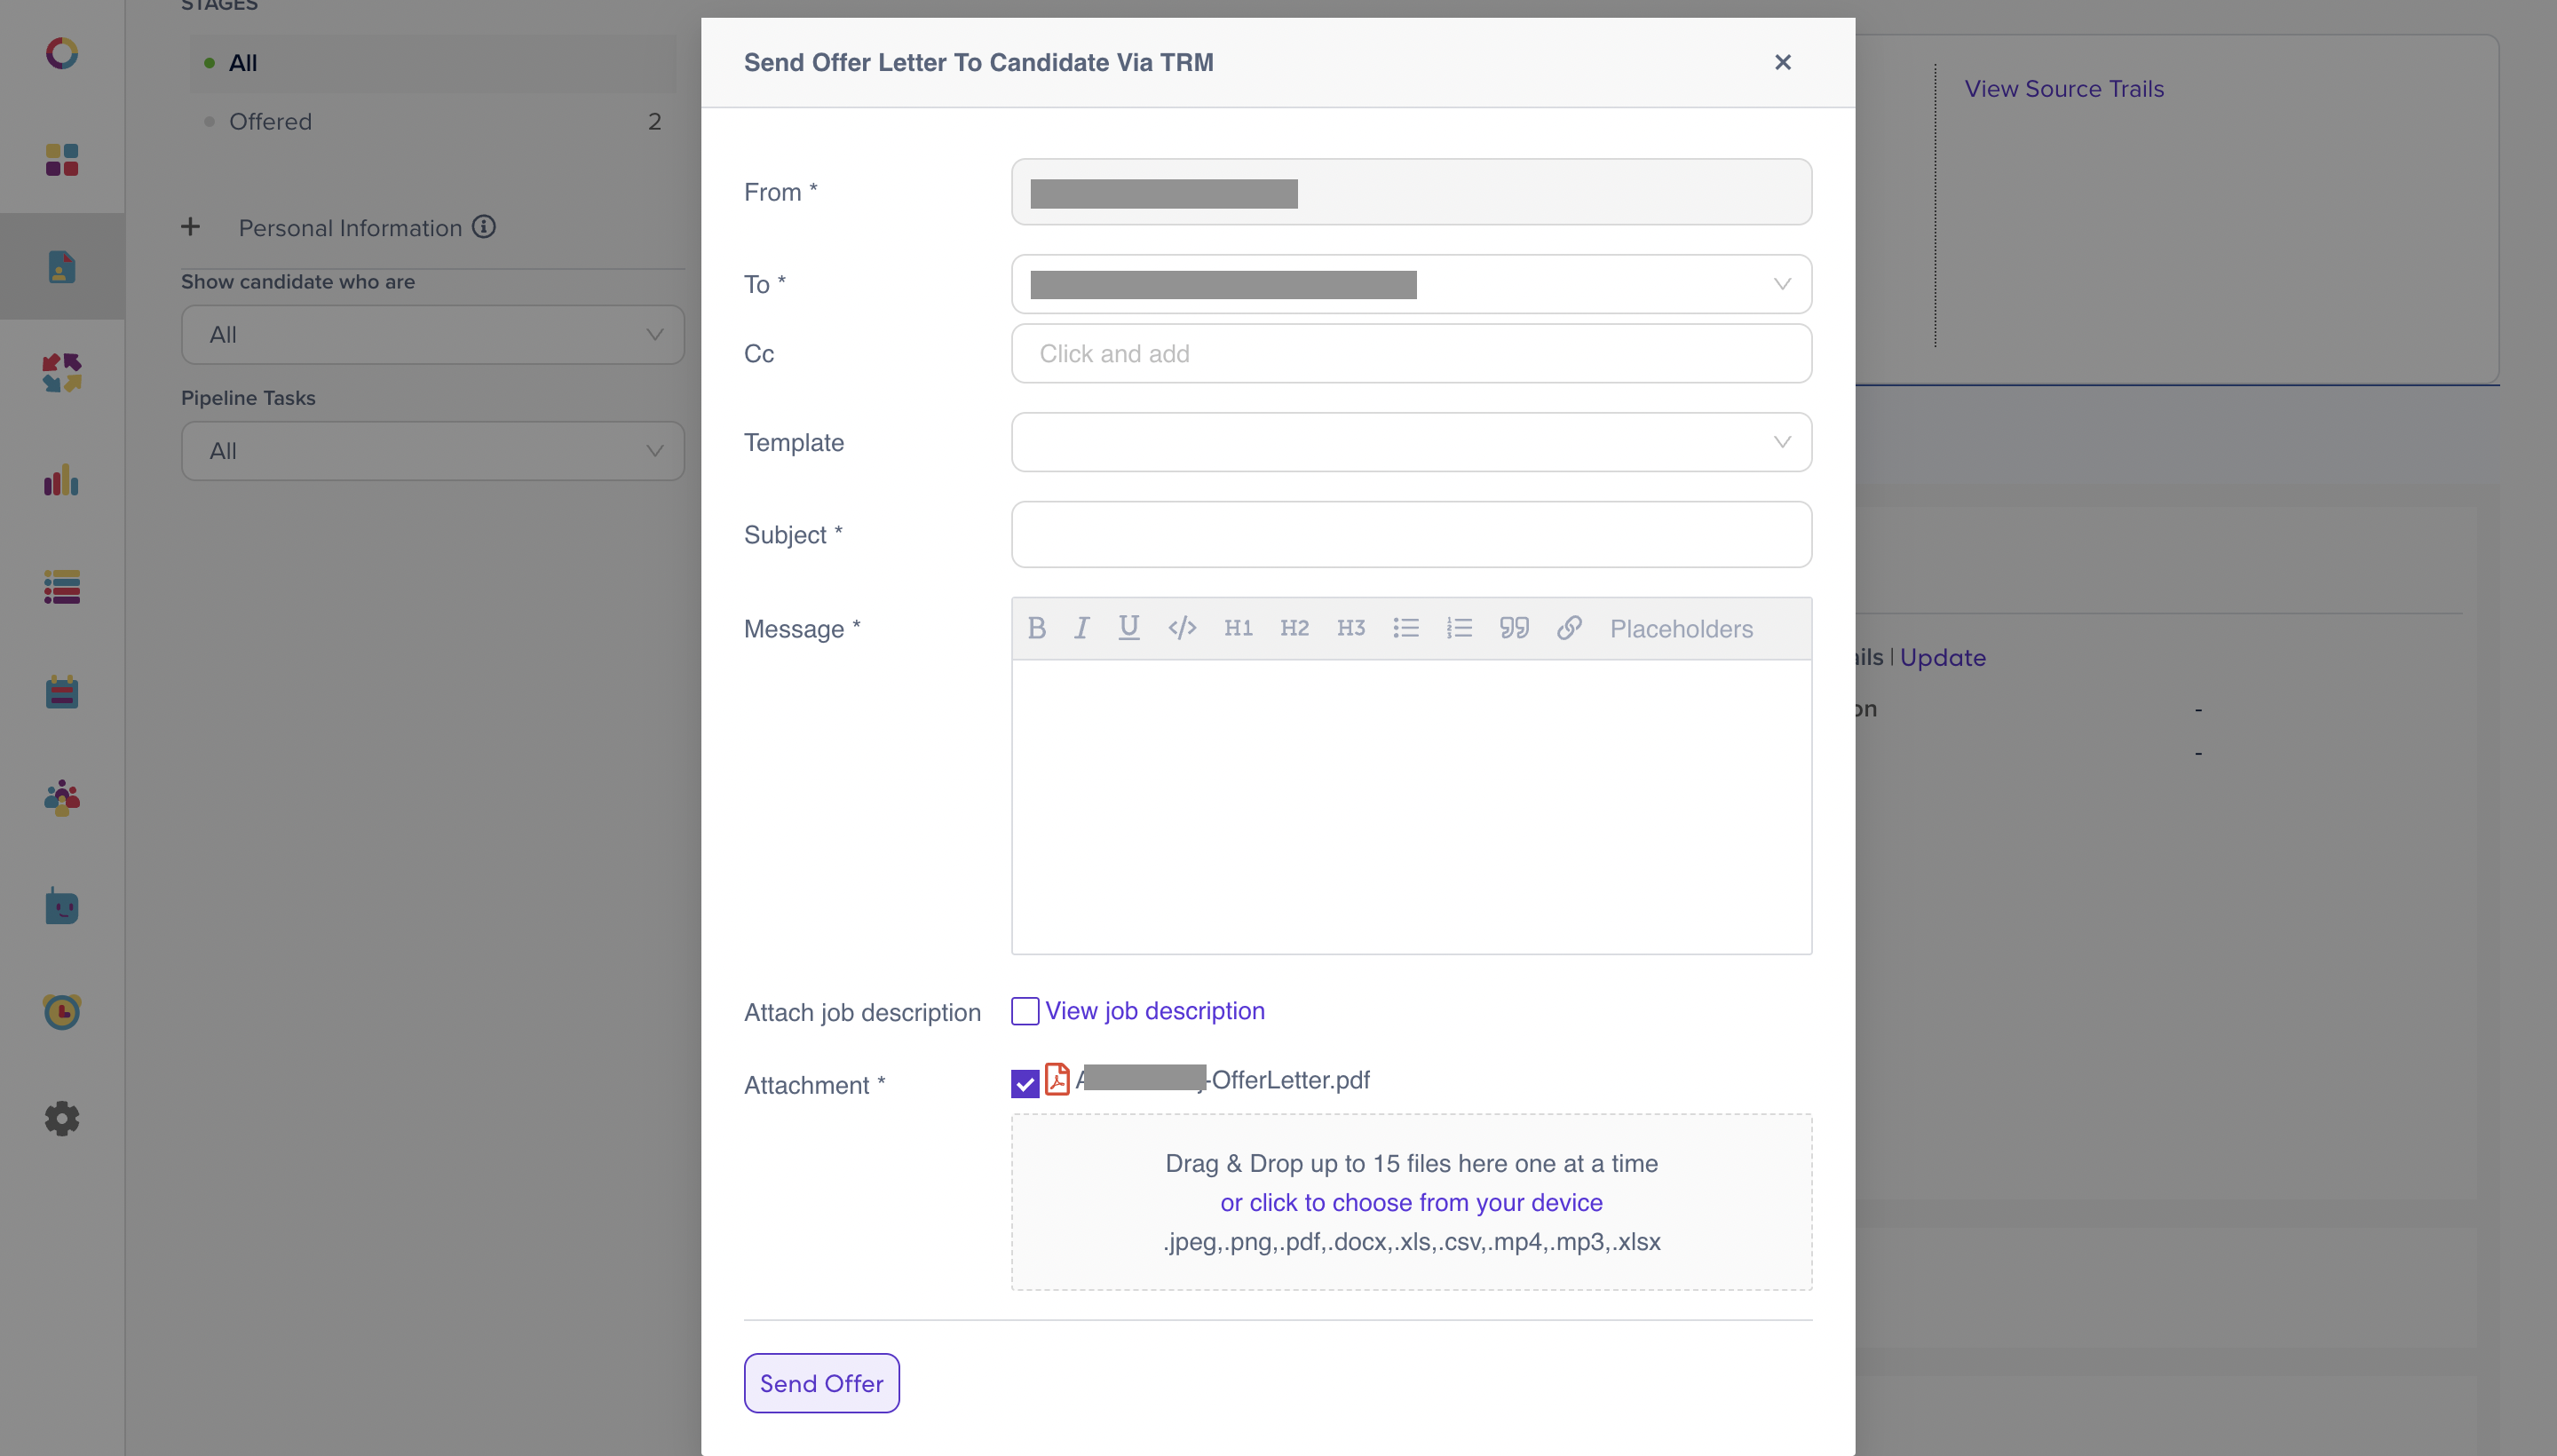Open the View job description link

(x=1155, y=1011)
